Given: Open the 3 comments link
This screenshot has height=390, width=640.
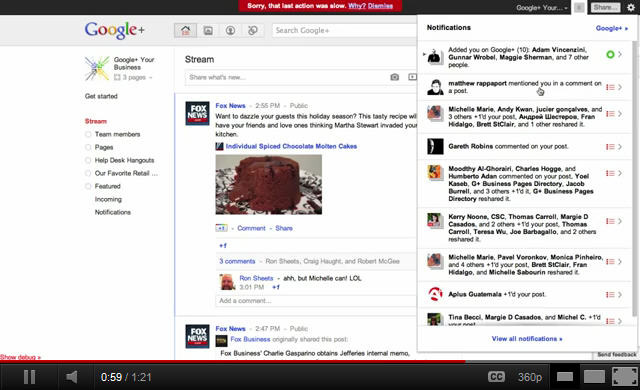Looking at the screenshot, I should coord(237,261).
